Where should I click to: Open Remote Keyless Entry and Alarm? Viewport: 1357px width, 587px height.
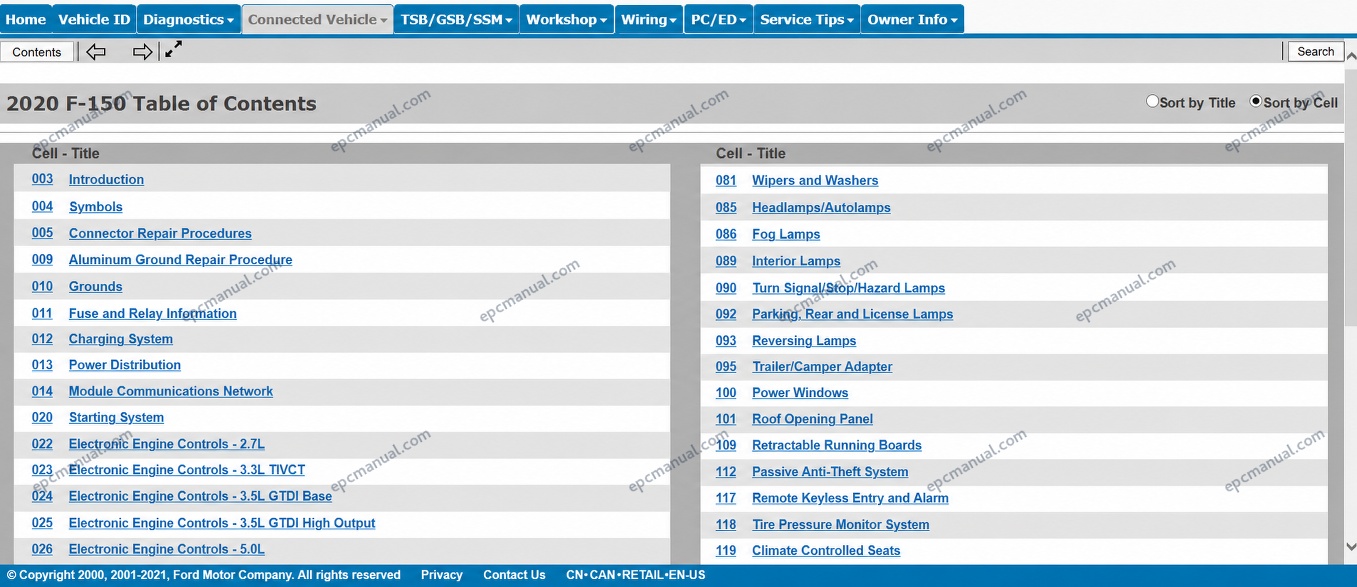click(850, 498)
